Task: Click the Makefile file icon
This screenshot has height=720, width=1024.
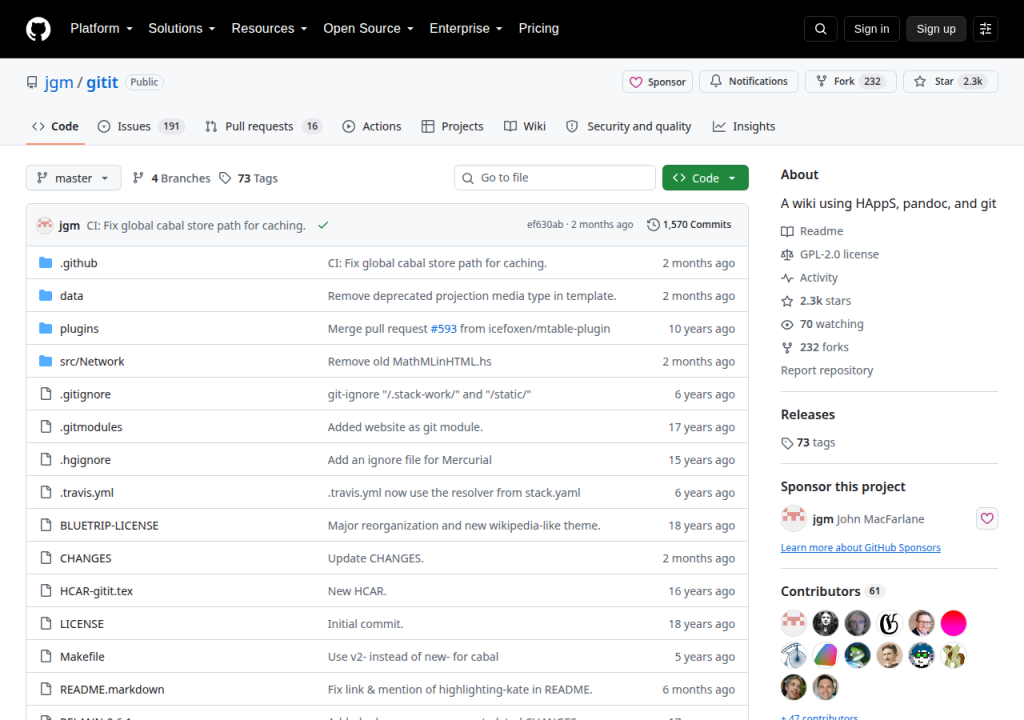Action: click(46, 656)
